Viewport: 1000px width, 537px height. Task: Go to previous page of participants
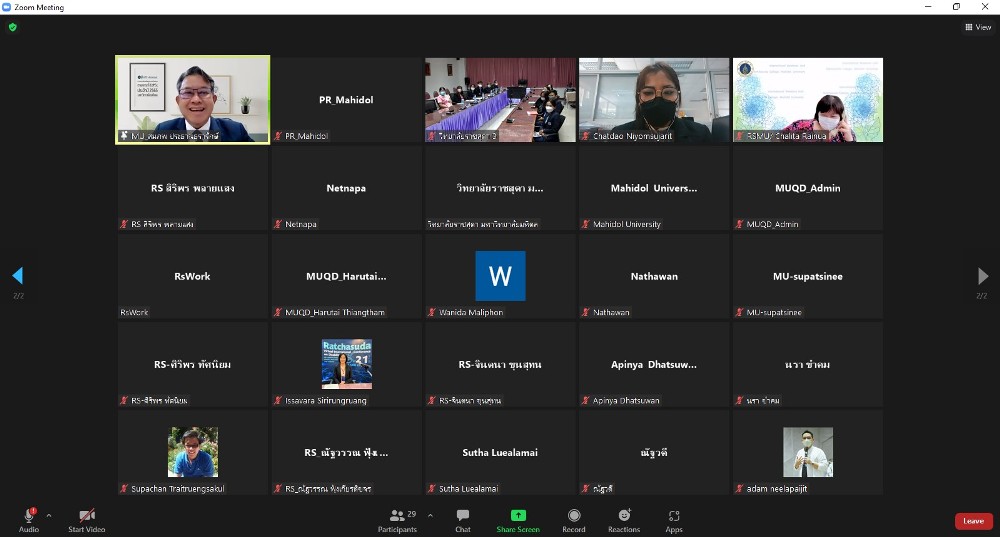point(17,276)
